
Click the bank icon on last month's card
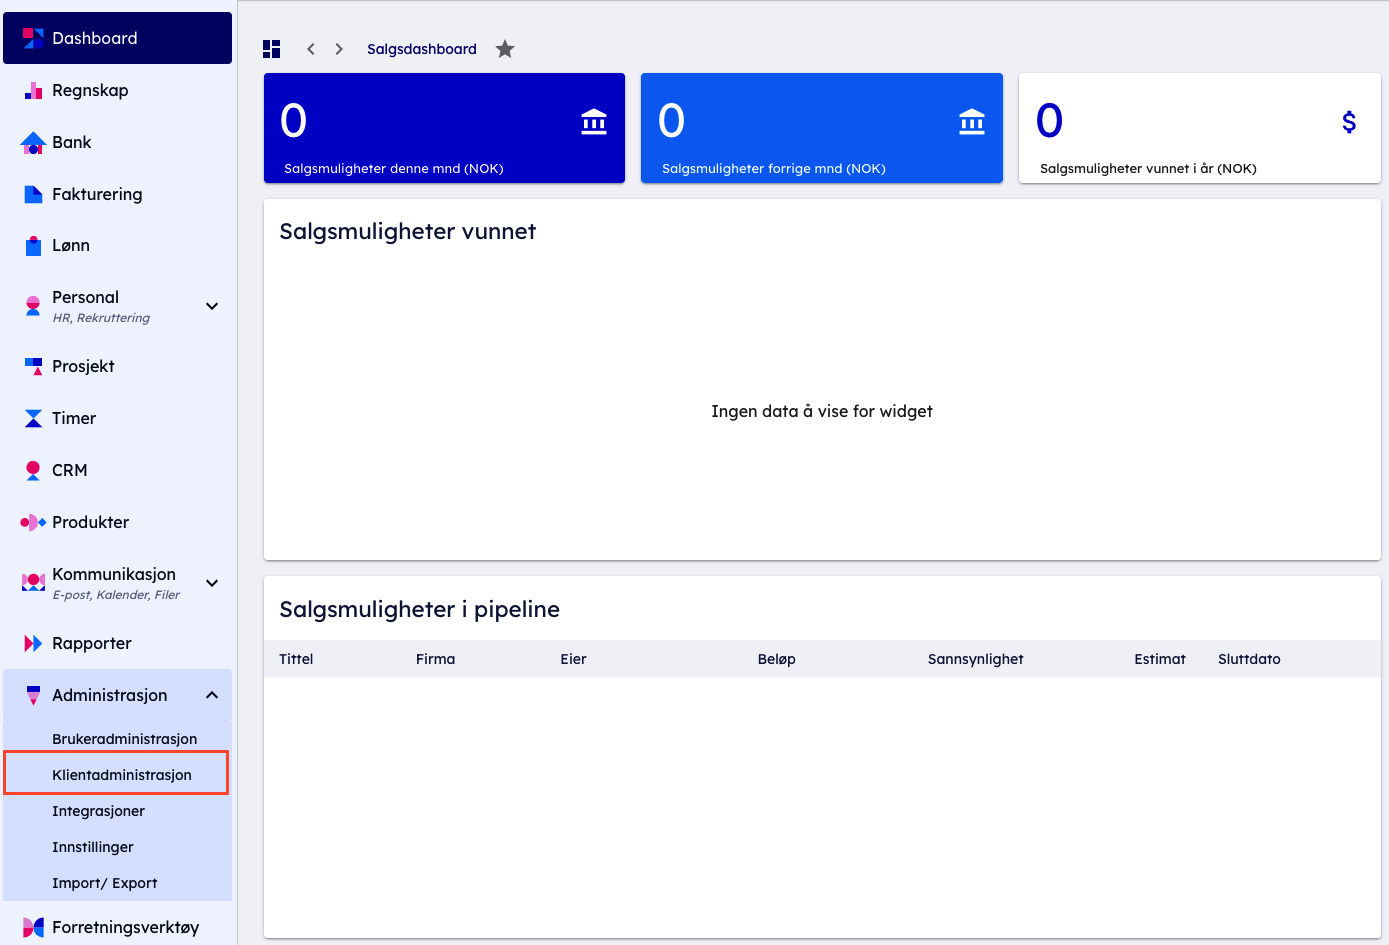pyautogui.click(x=972, y=122)
